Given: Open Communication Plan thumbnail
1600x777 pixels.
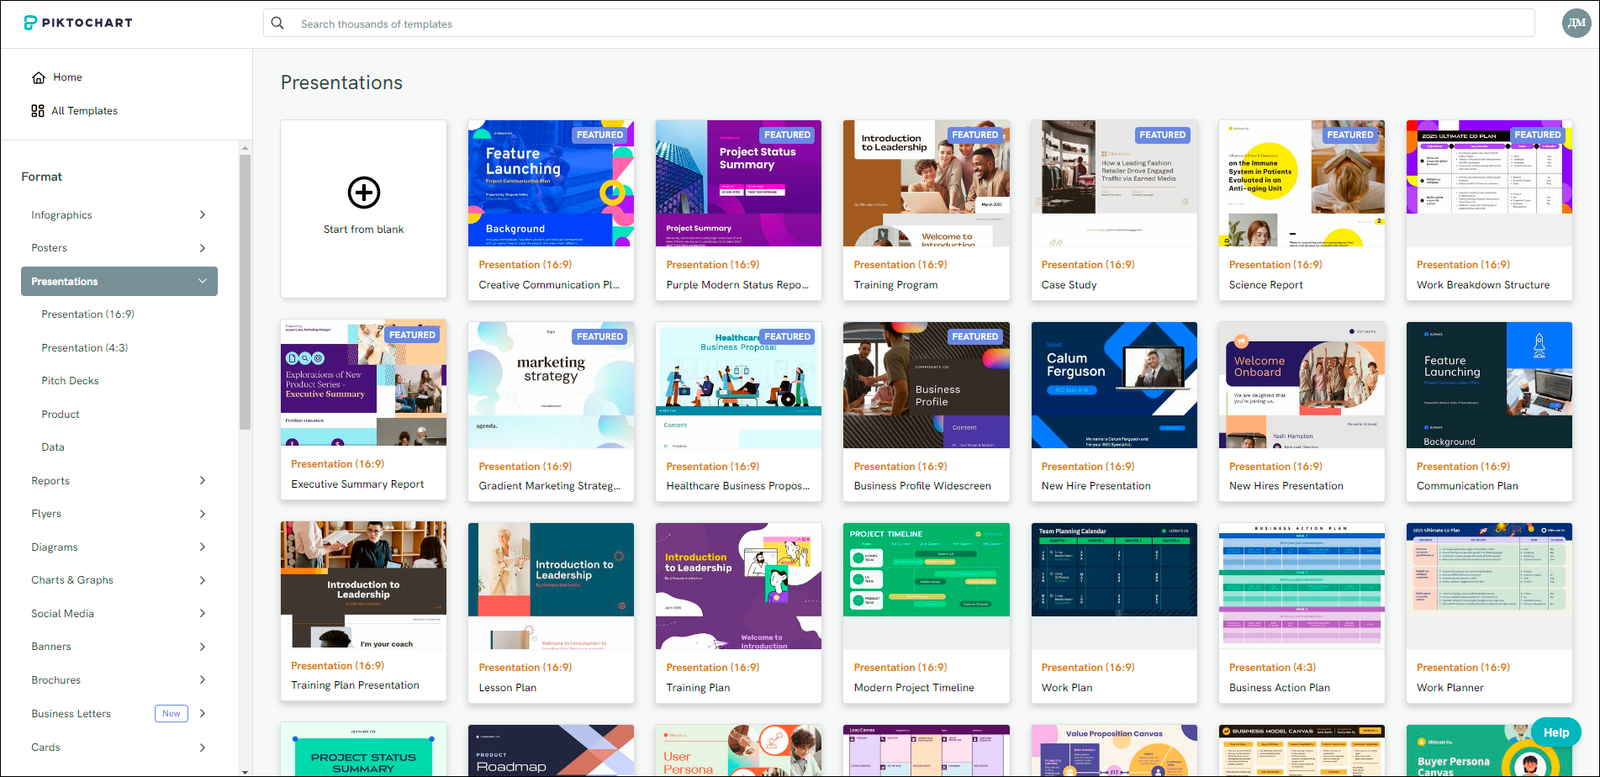Looking at the screenshot, I should pos(1489,385).
